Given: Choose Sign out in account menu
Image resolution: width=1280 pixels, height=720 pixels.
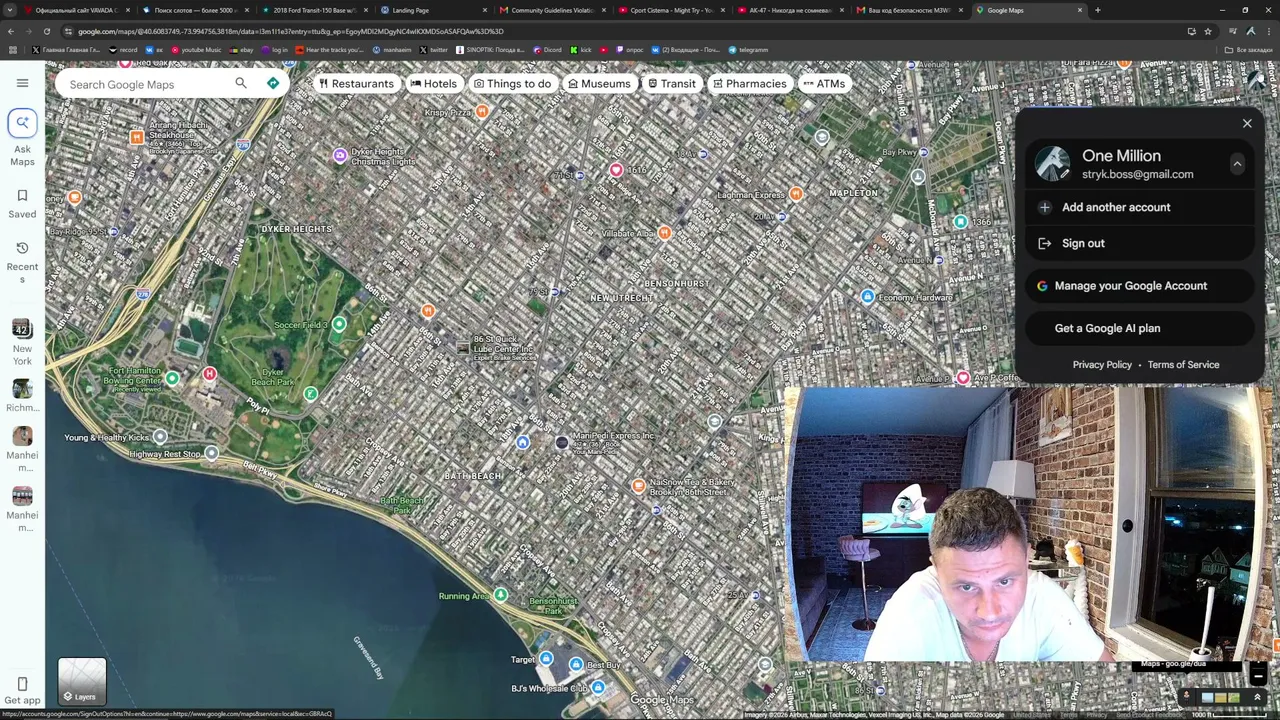Looking at the screenshot, I should [x=1139, y=243].
